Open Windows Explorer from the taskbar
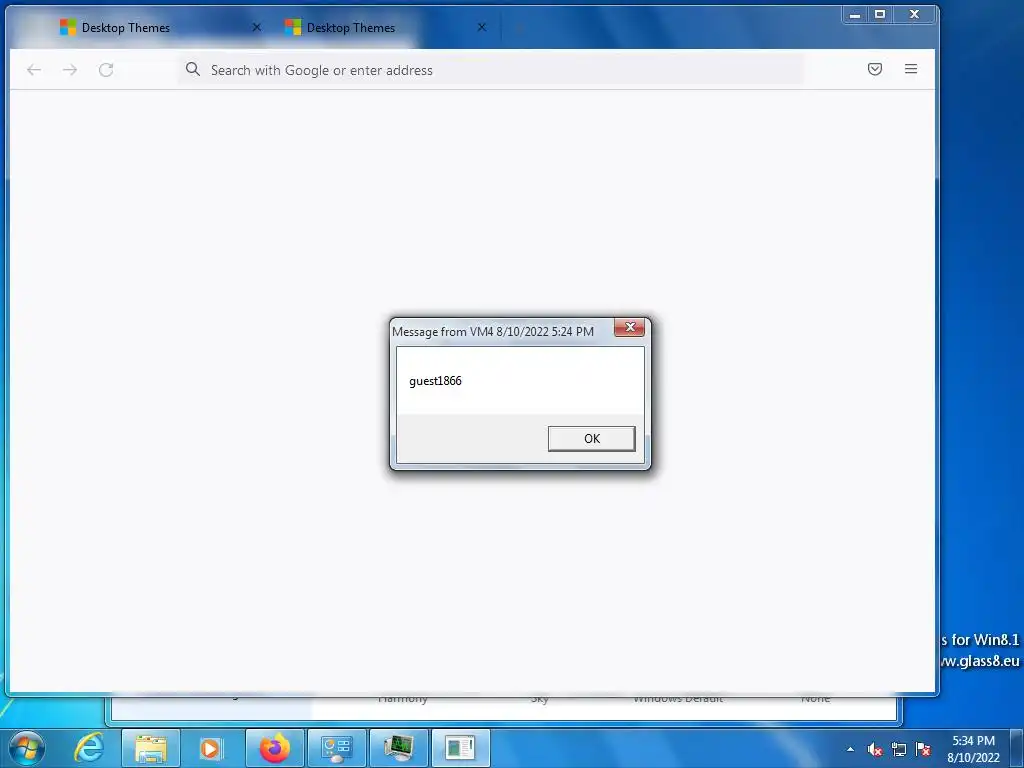This screenshot has height=768, width=1024. pyautogui.click(x=151, y=748)
